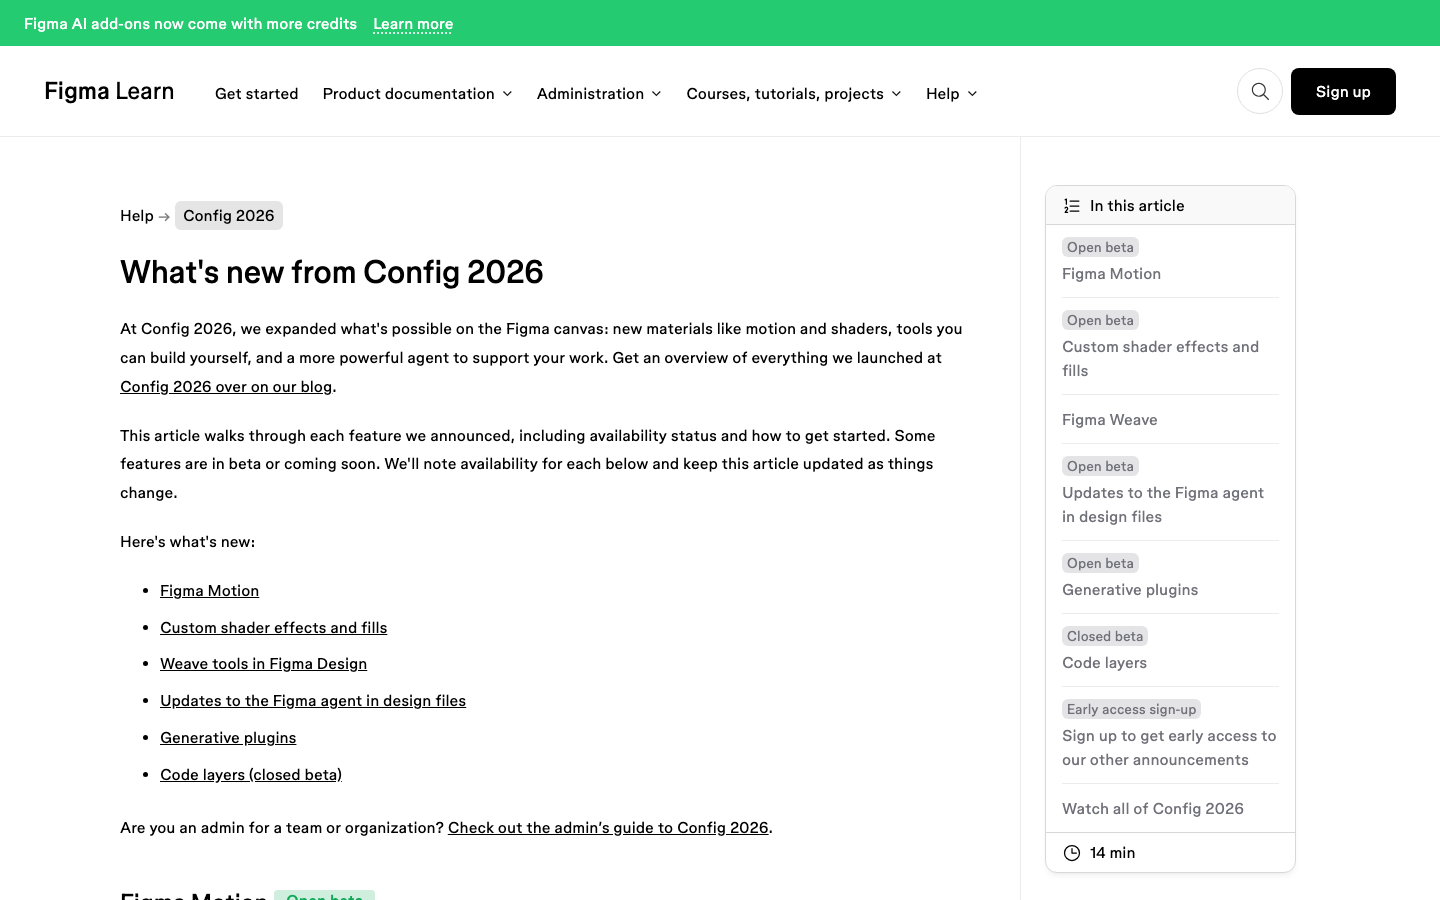Open Custom shader effects and fills bullet link
This screenshot has height=900, width=1440.
coord(273,627)
